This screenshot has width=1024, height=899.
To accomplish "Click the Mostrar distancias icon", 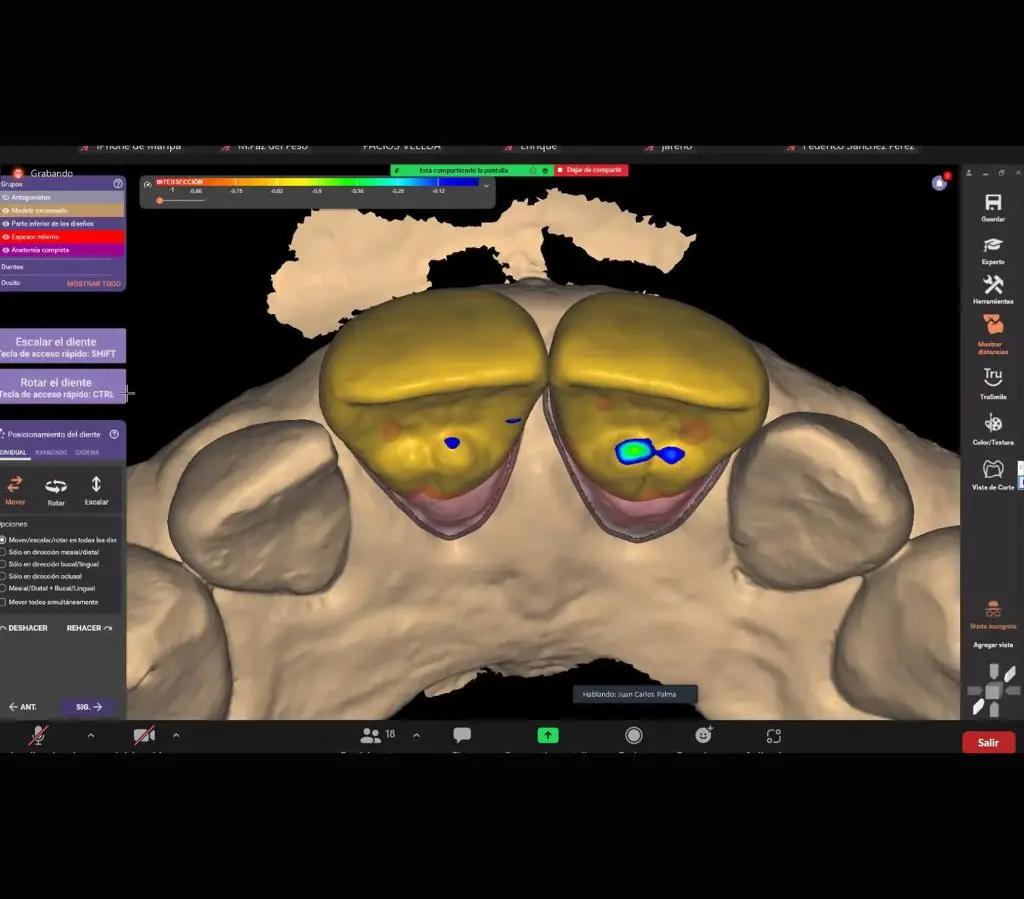I will coord(992,325).
